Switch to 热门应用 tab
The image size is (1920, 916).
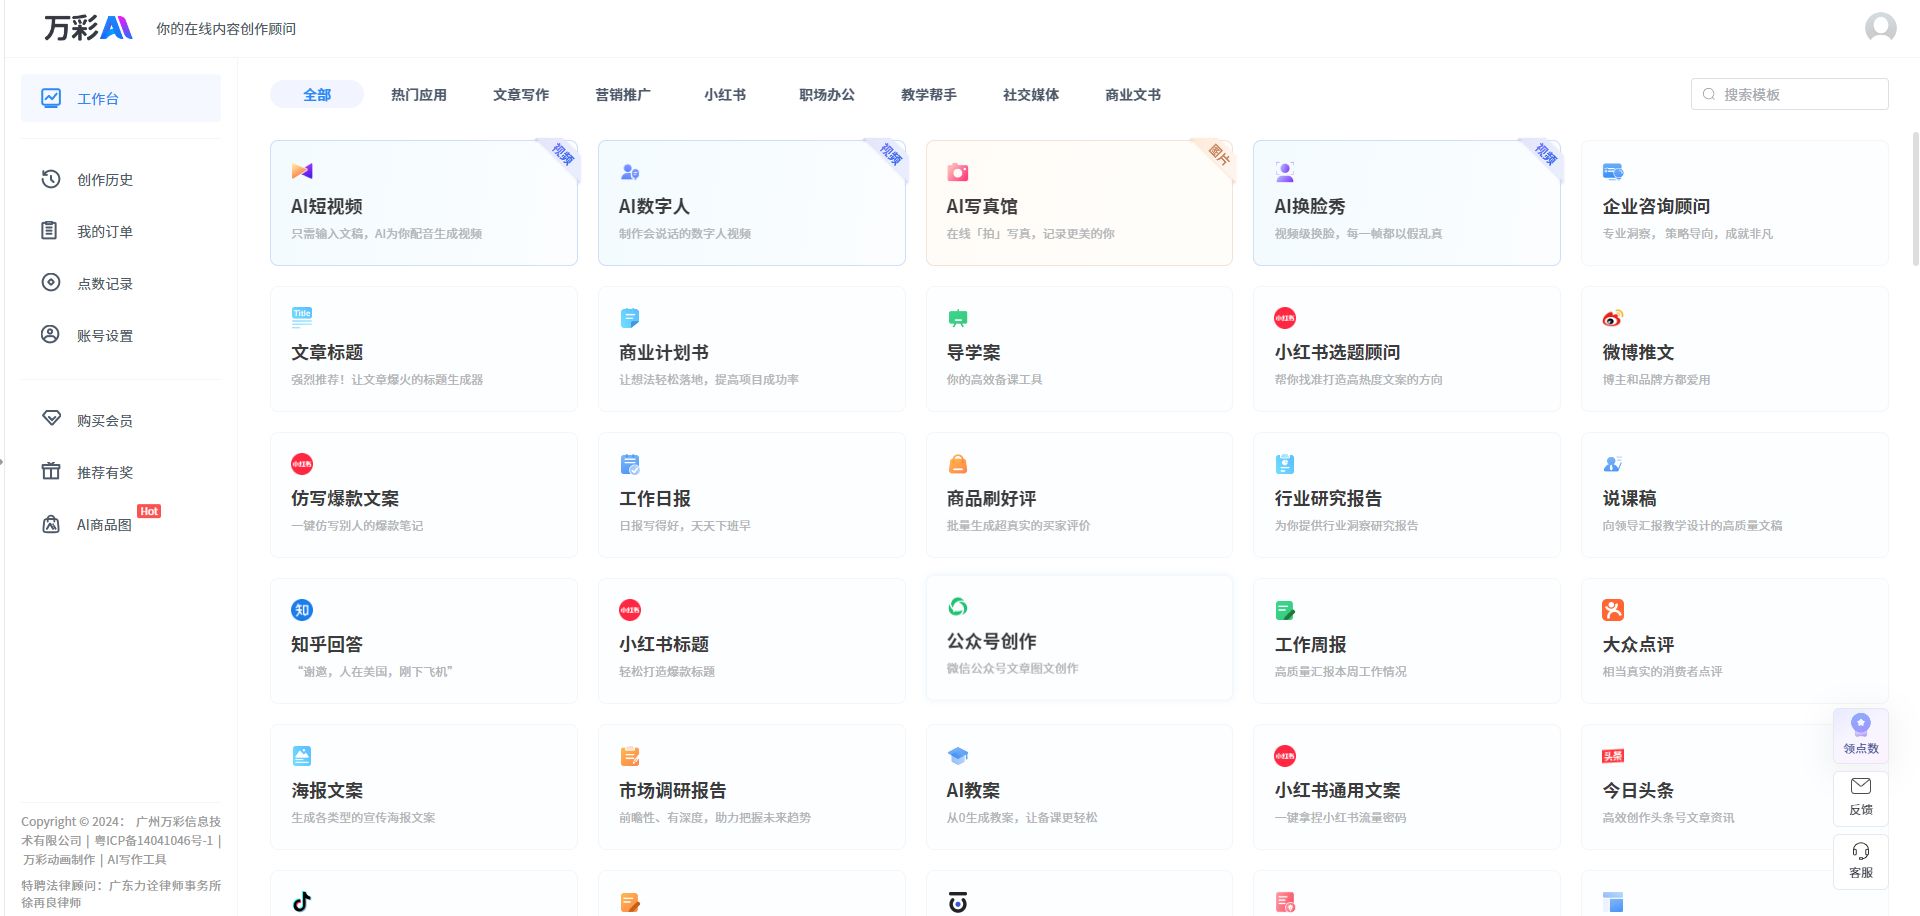pyautogui.click(x=419, y=95)
